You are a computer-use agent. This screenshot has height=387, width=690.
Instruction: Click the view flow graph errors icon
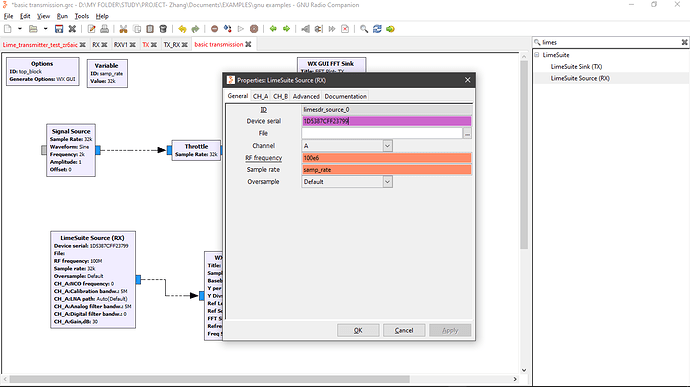pos(214,29)
